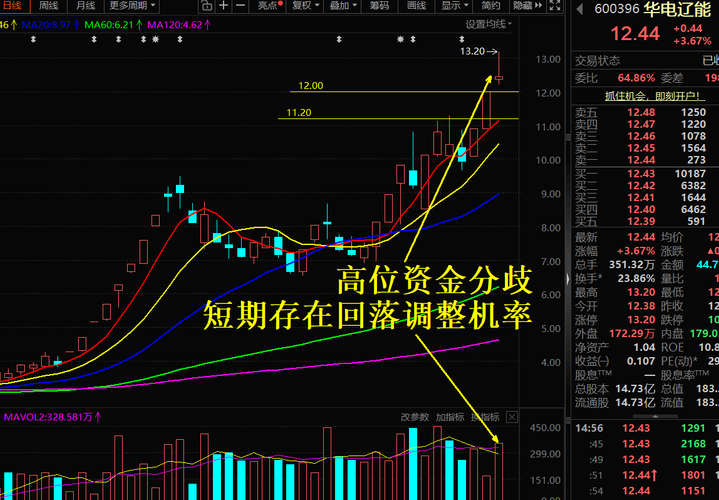This screenshot has width=719, height=500.
Task: Click the 总手 351.32万 value
Action: (631, 265)
